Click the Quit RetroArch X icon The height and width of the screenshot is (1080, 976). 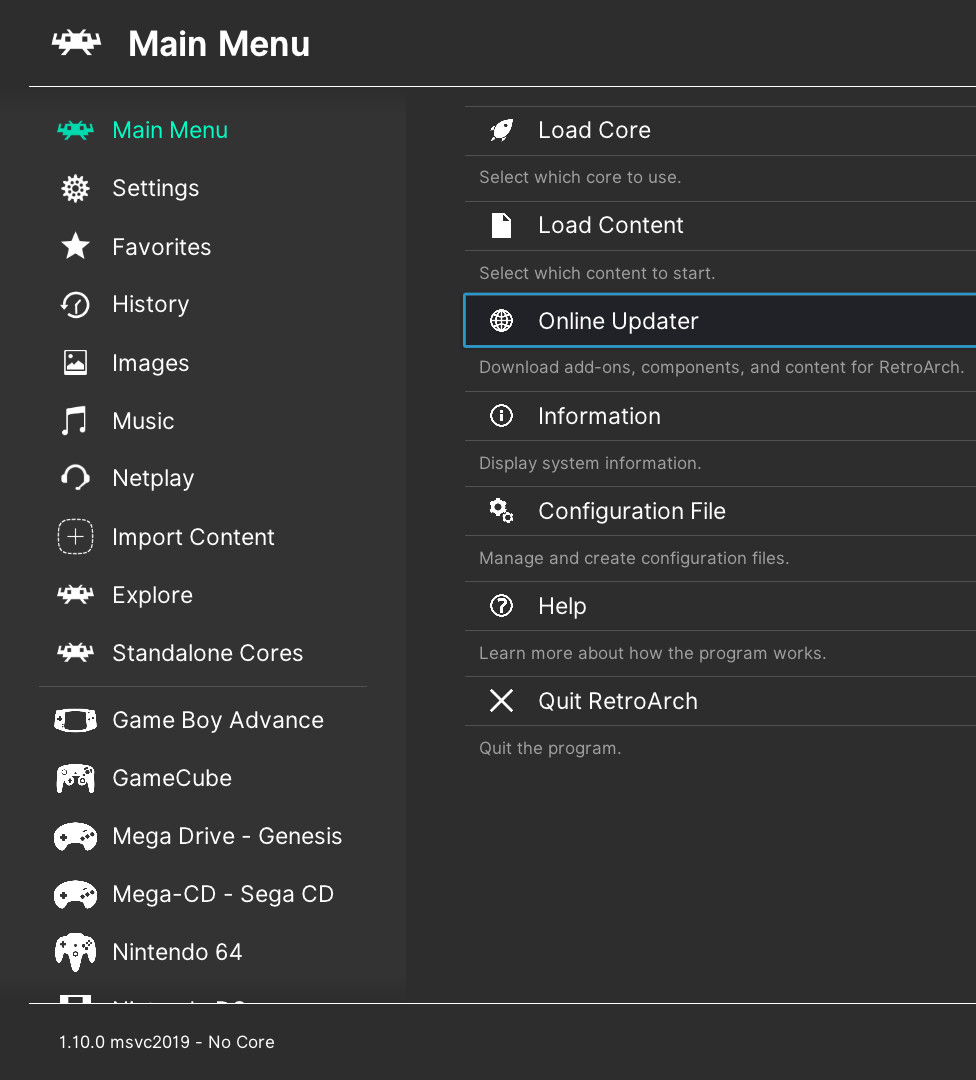(x=501, y=700)
